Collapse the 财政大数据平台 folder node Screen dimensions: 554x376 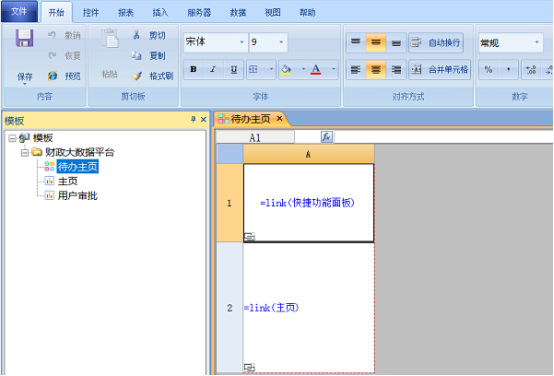(25, 153)
